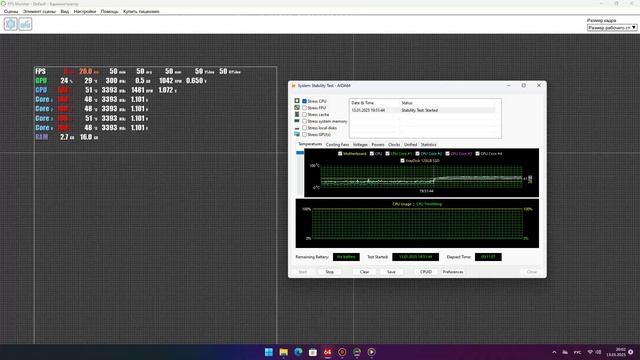Click the Stop button in AIDA64

tap(329, 272)
